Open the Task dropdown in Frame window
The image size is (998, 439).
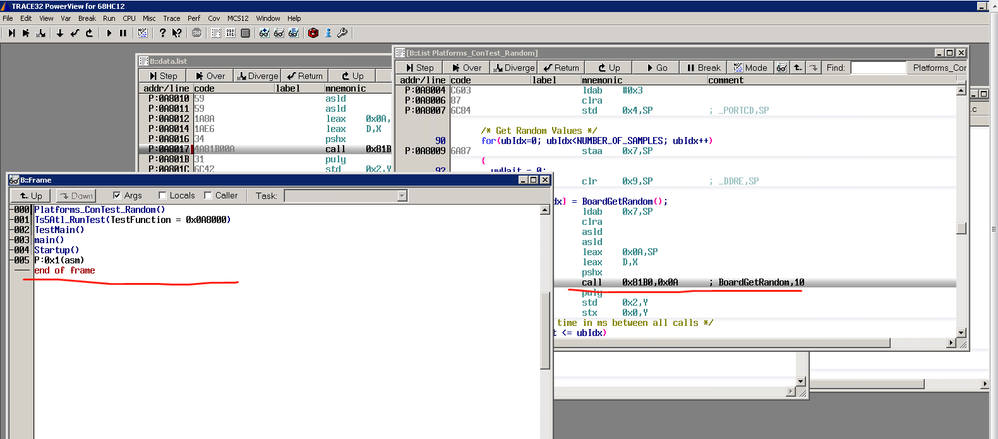[x=402, y=195]
